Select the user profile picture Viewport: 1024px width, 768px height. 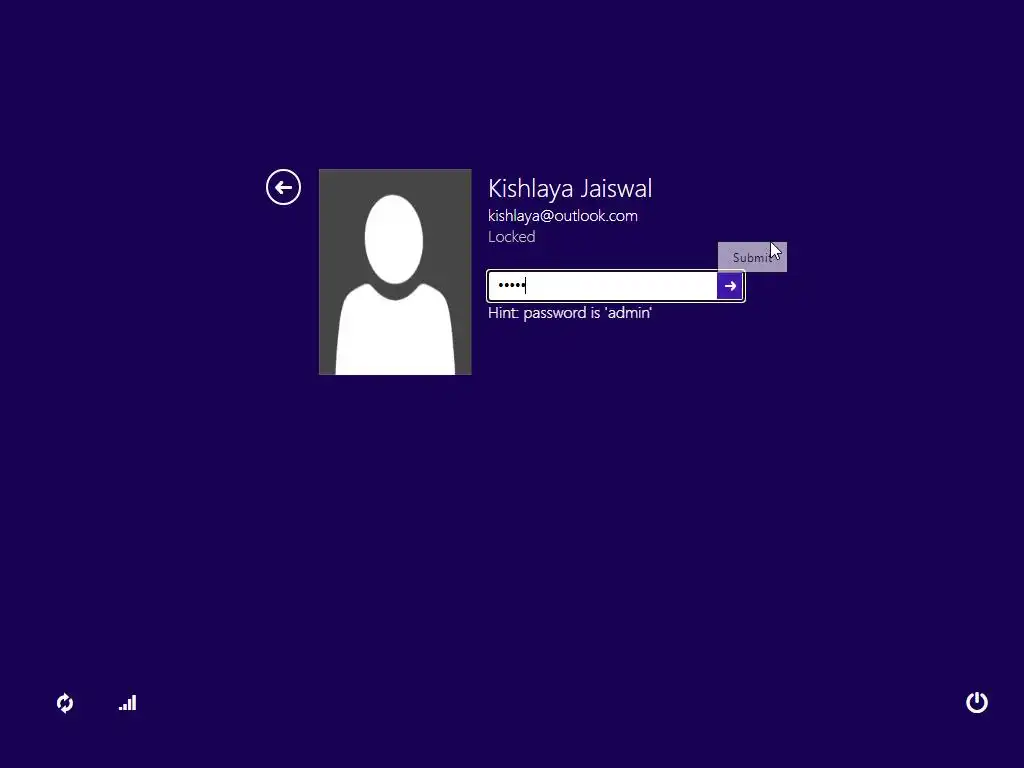tap(395, 272)
